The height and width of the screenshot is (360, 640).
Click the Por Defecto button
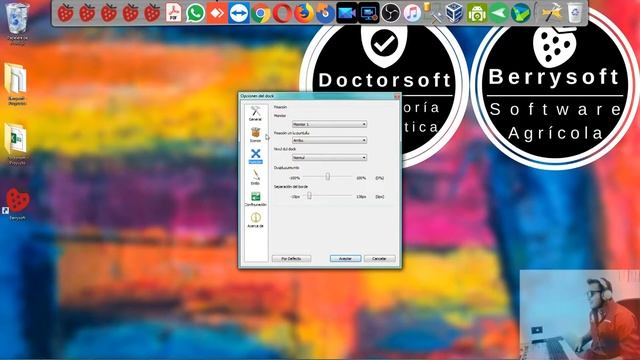291,259
